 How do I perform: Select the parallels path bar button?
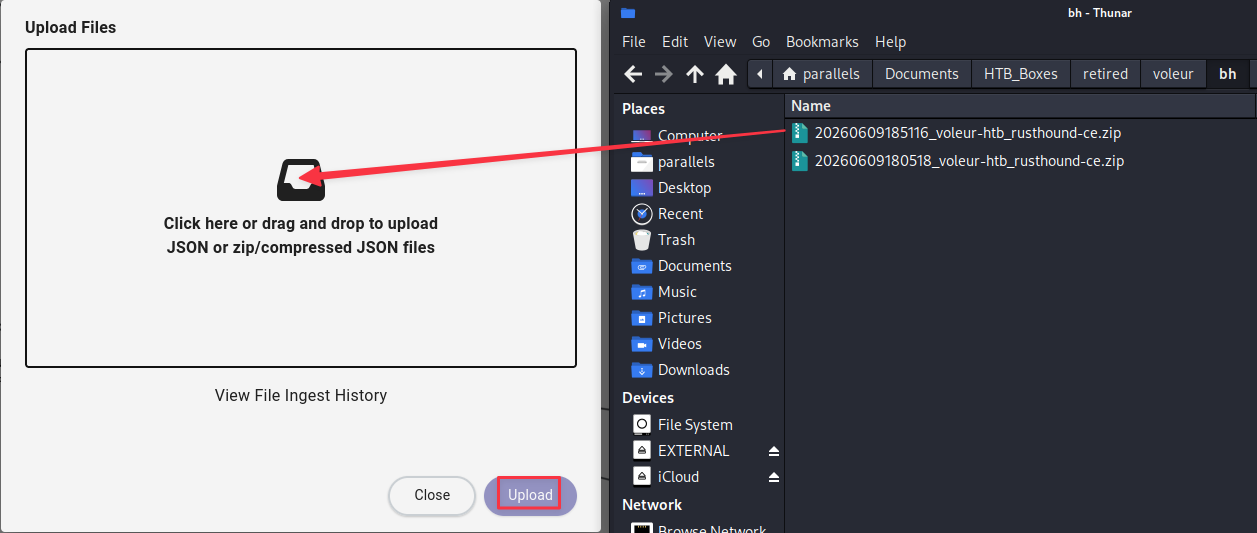(821, 74)
